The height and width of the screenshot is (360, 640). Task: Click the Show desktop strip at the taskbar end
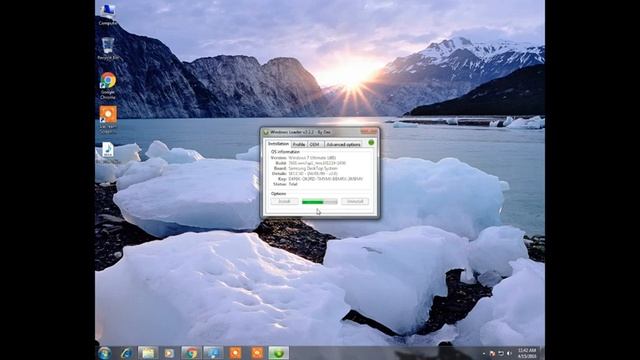pyautogui.click(x=542, y=353)
